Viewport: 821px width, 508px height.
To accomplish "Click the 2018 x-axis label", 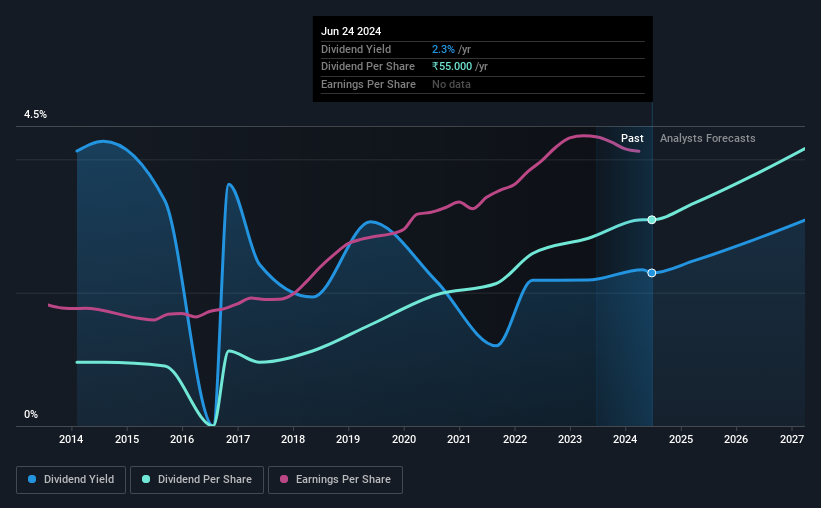I will coord(293,439).
